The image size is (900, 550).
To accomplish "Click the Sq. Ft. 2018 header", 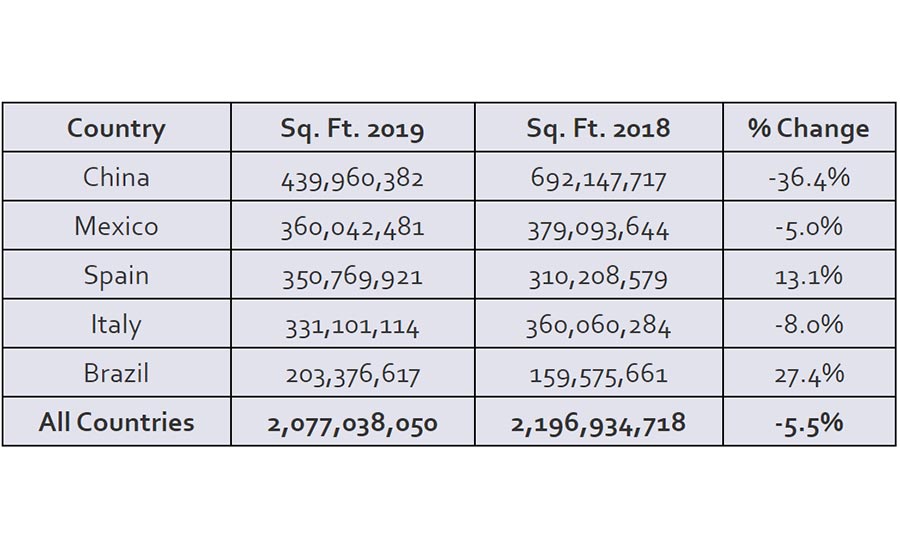I will [x=599, y=129].
